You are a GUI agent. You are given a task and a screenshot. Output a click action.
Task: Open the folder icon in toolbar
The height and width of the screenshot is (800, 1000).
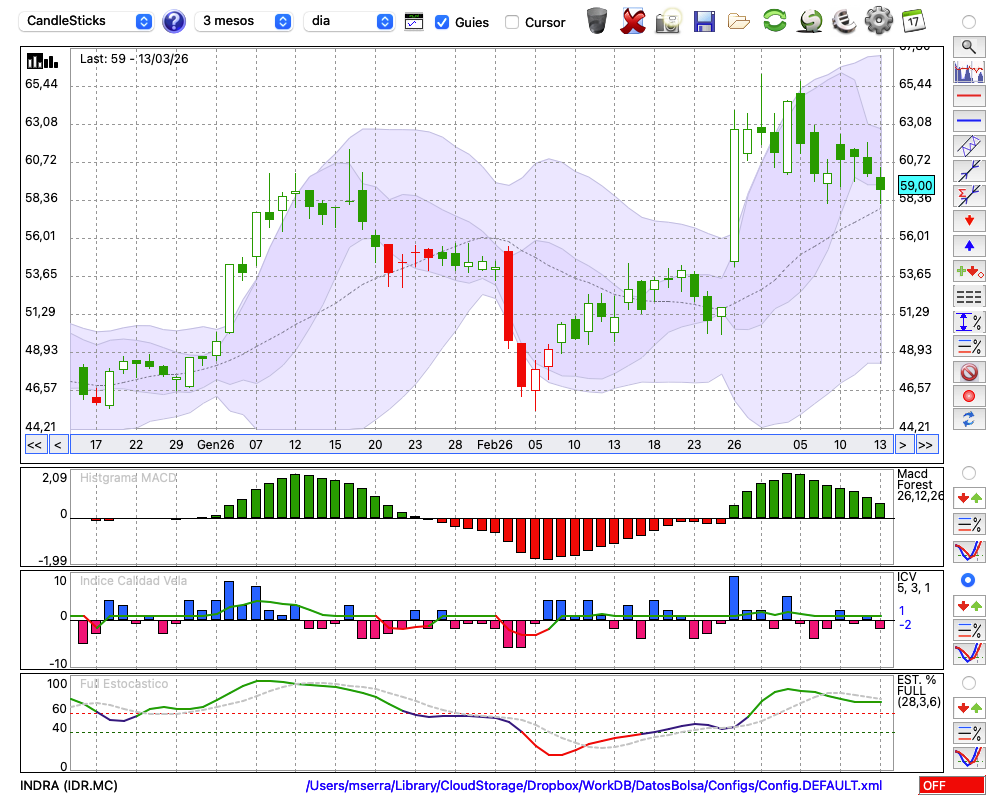(x=739, y=20)
